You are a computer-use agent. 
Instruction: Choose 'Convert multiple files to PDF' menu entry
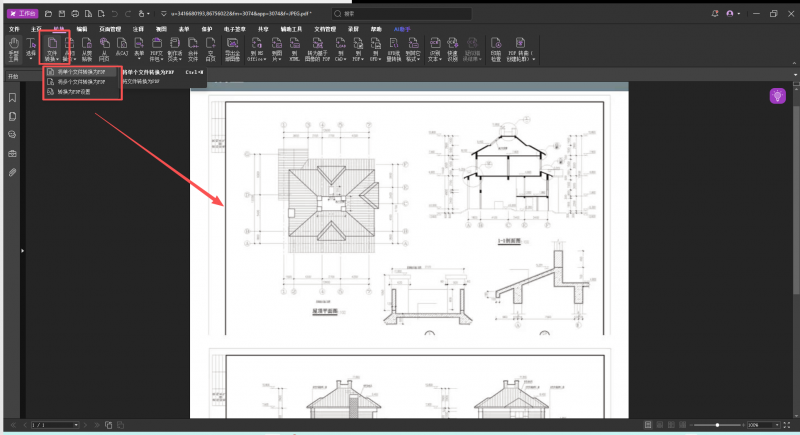click(x=82, y=82)
